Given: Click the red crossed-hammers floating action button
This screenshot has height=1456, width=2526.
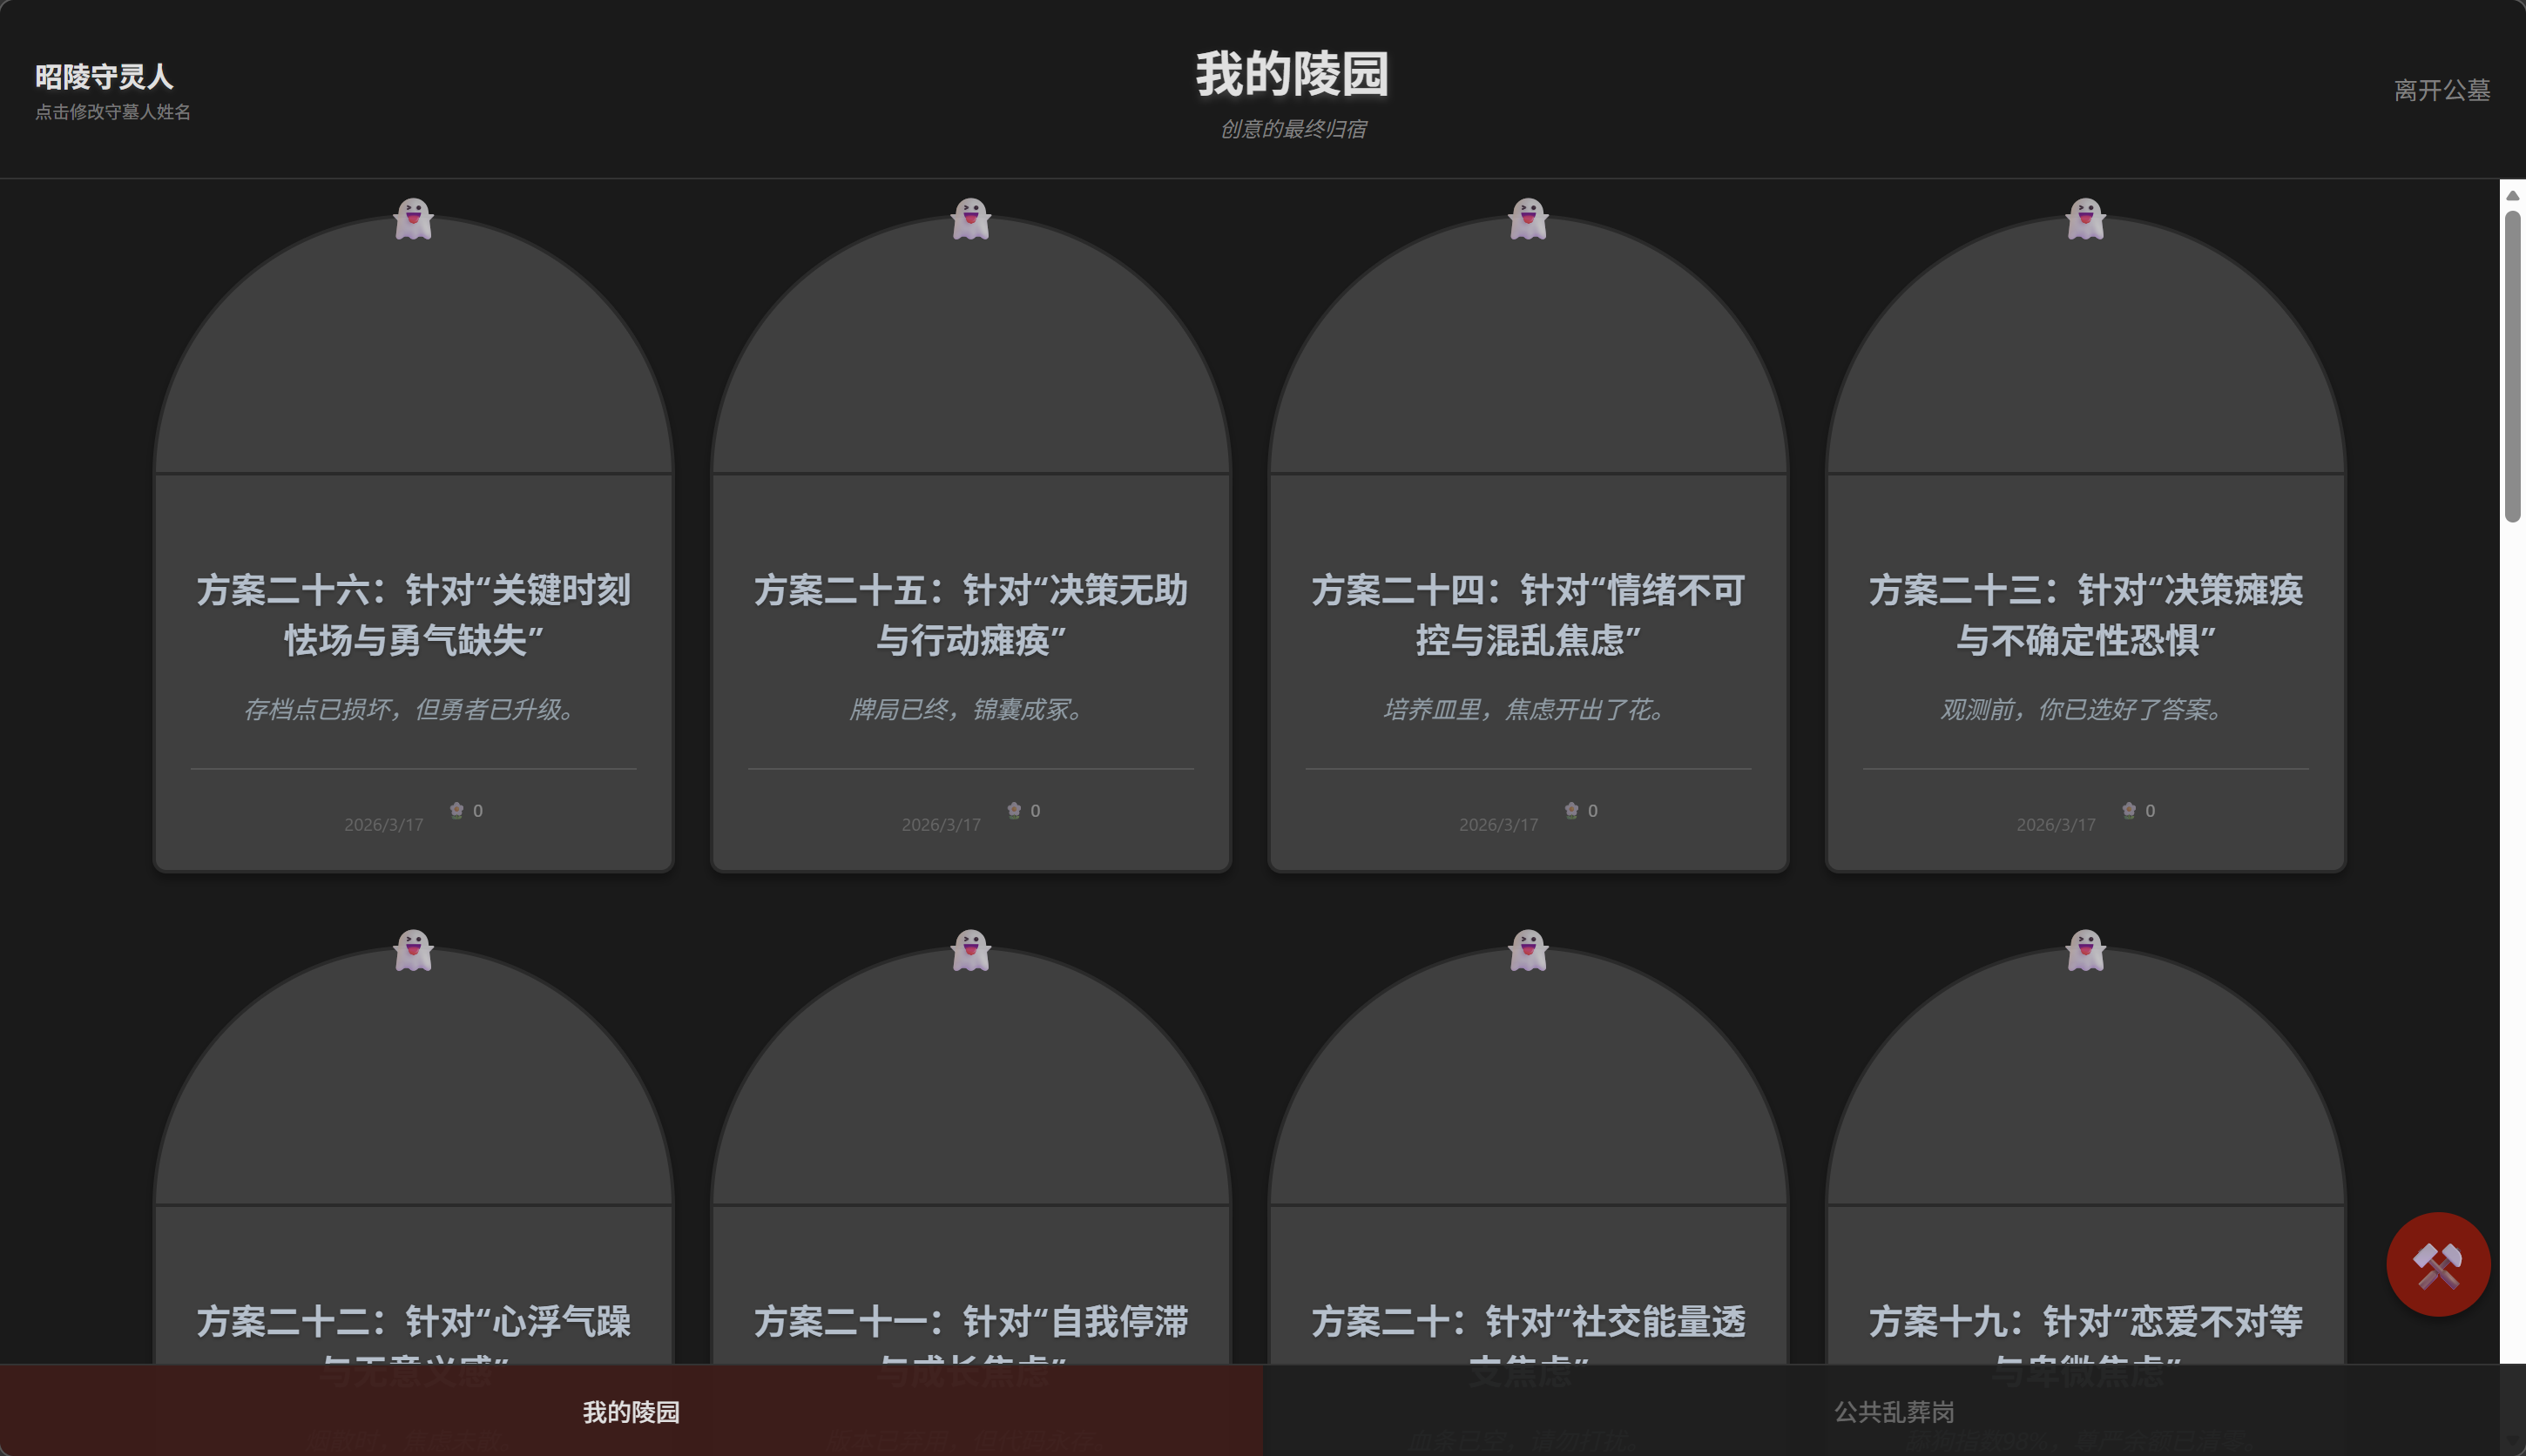Looking at the screenshot, I should pyautogui.click(x=2437, y=1264).
